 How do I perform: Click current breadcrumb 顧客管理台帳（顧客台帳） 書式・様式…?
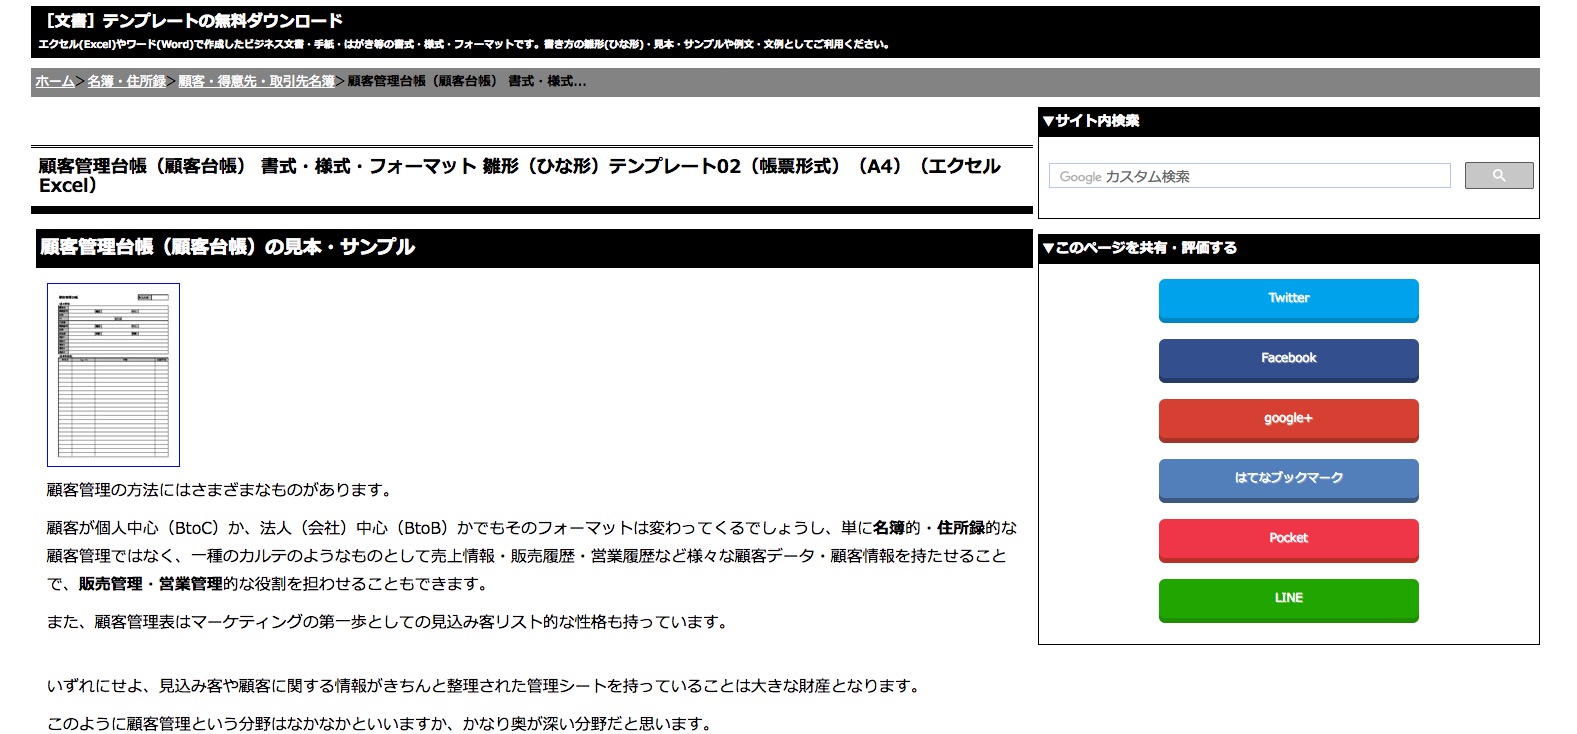tap(467, 81)
